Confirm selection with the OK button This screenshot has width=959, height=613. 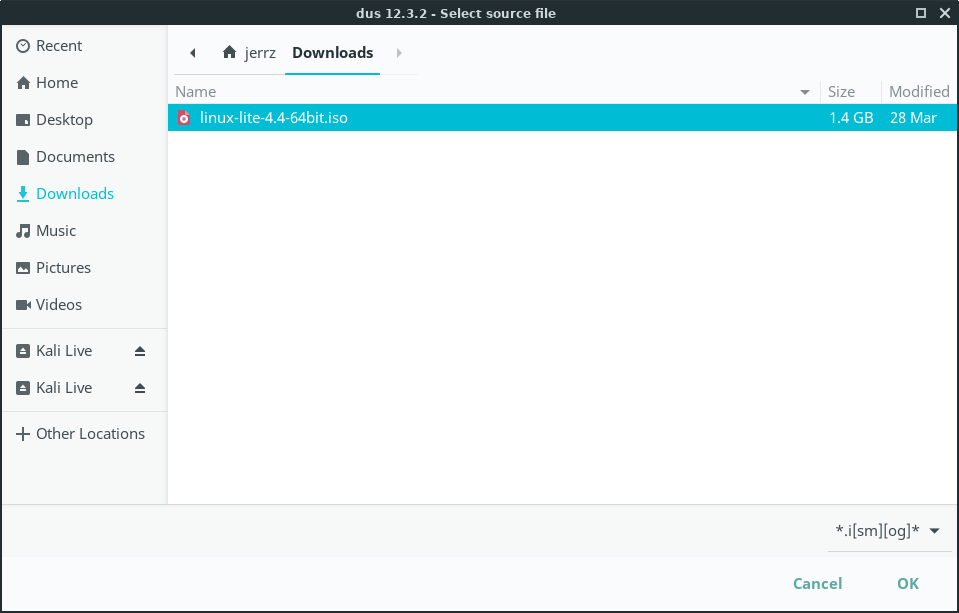pyautogui.click(x=907, y=584)
